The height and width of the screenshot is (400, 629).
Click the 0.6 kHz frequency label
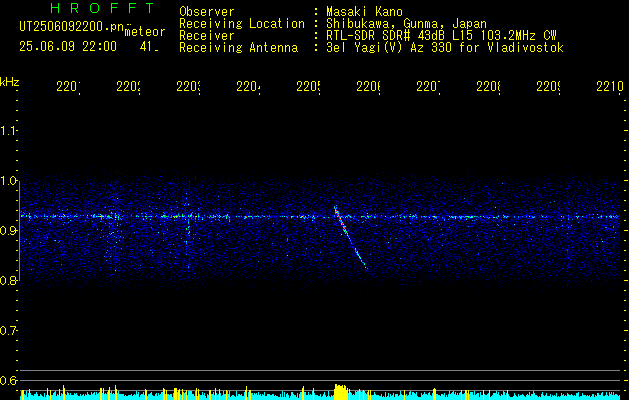[x=8, y=380]
